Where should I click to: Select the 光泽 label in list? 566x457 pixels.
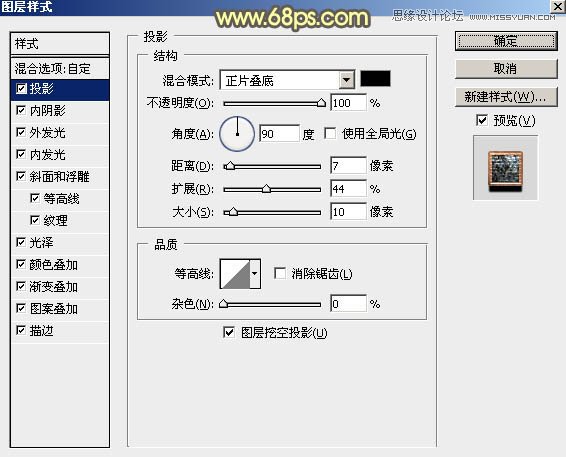(42, 243)
